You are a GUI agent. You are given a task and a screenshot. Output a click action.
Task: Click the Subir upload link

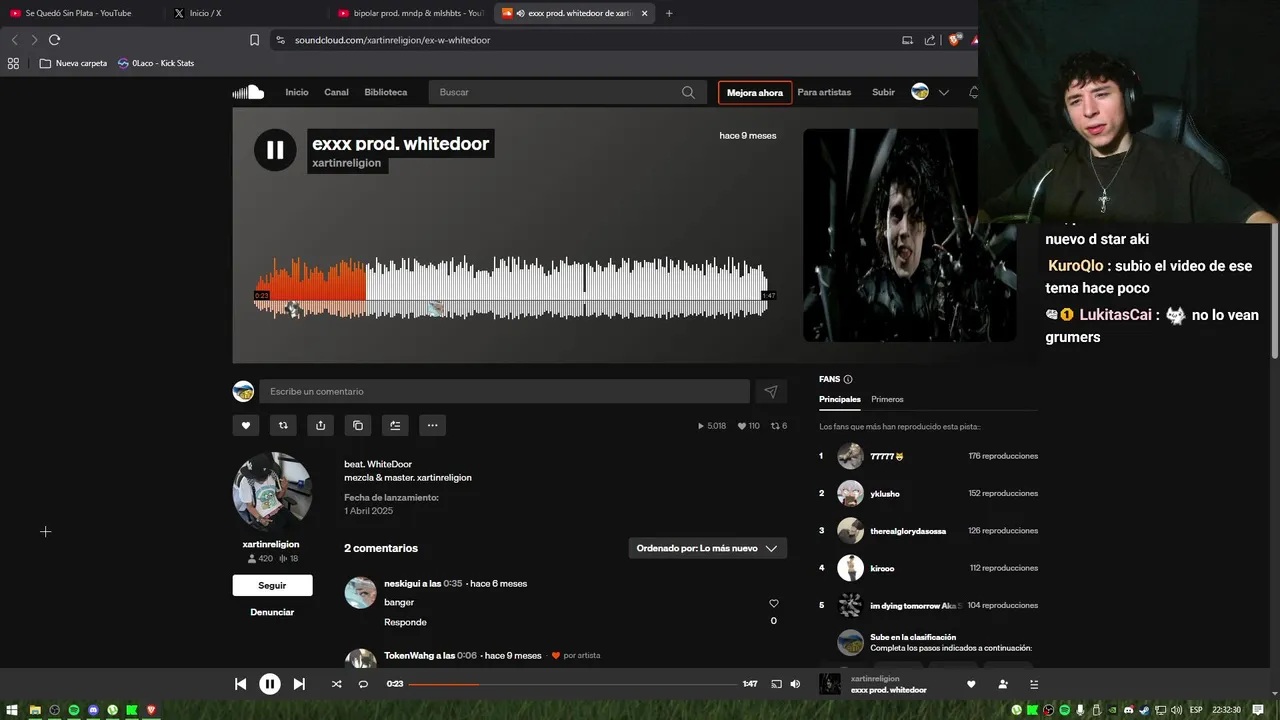883,92
